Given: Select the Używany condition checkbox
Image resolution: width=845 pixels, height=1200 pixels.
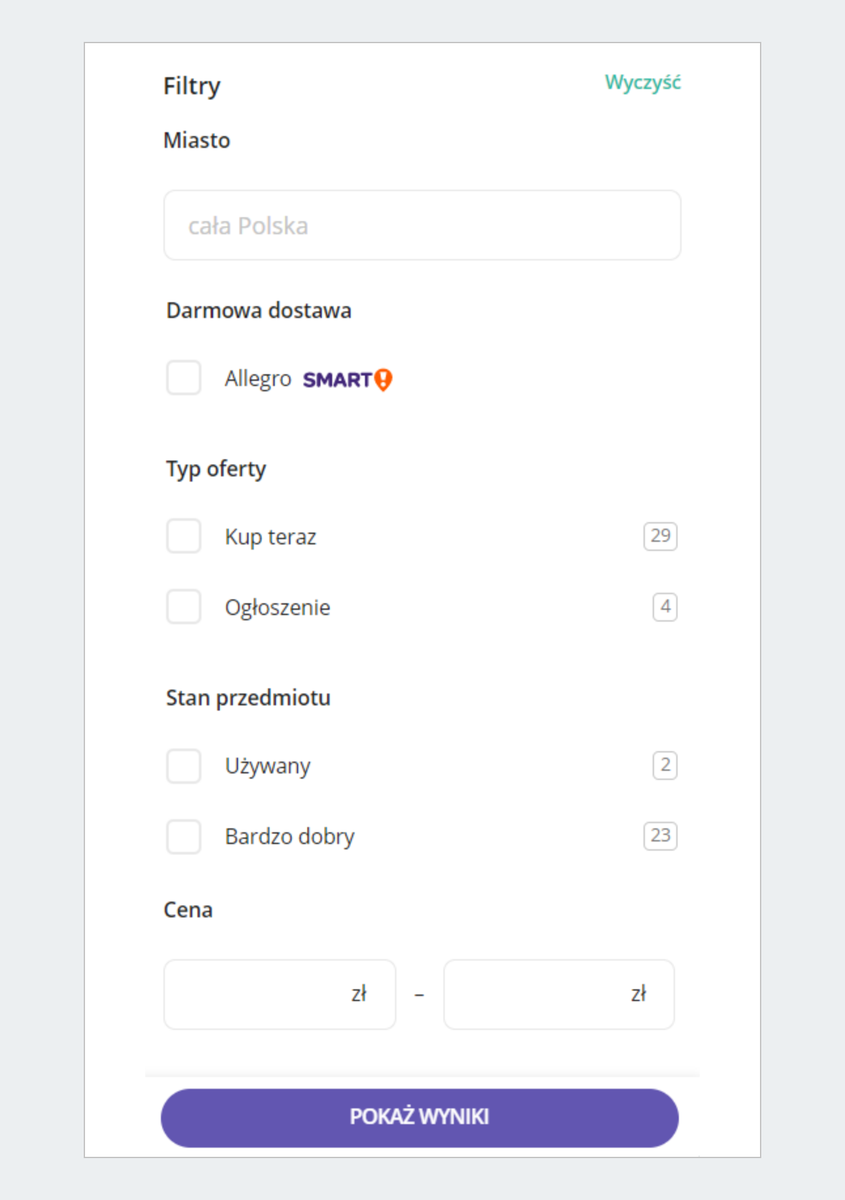Looking at the screenshot, I should 184,766.
